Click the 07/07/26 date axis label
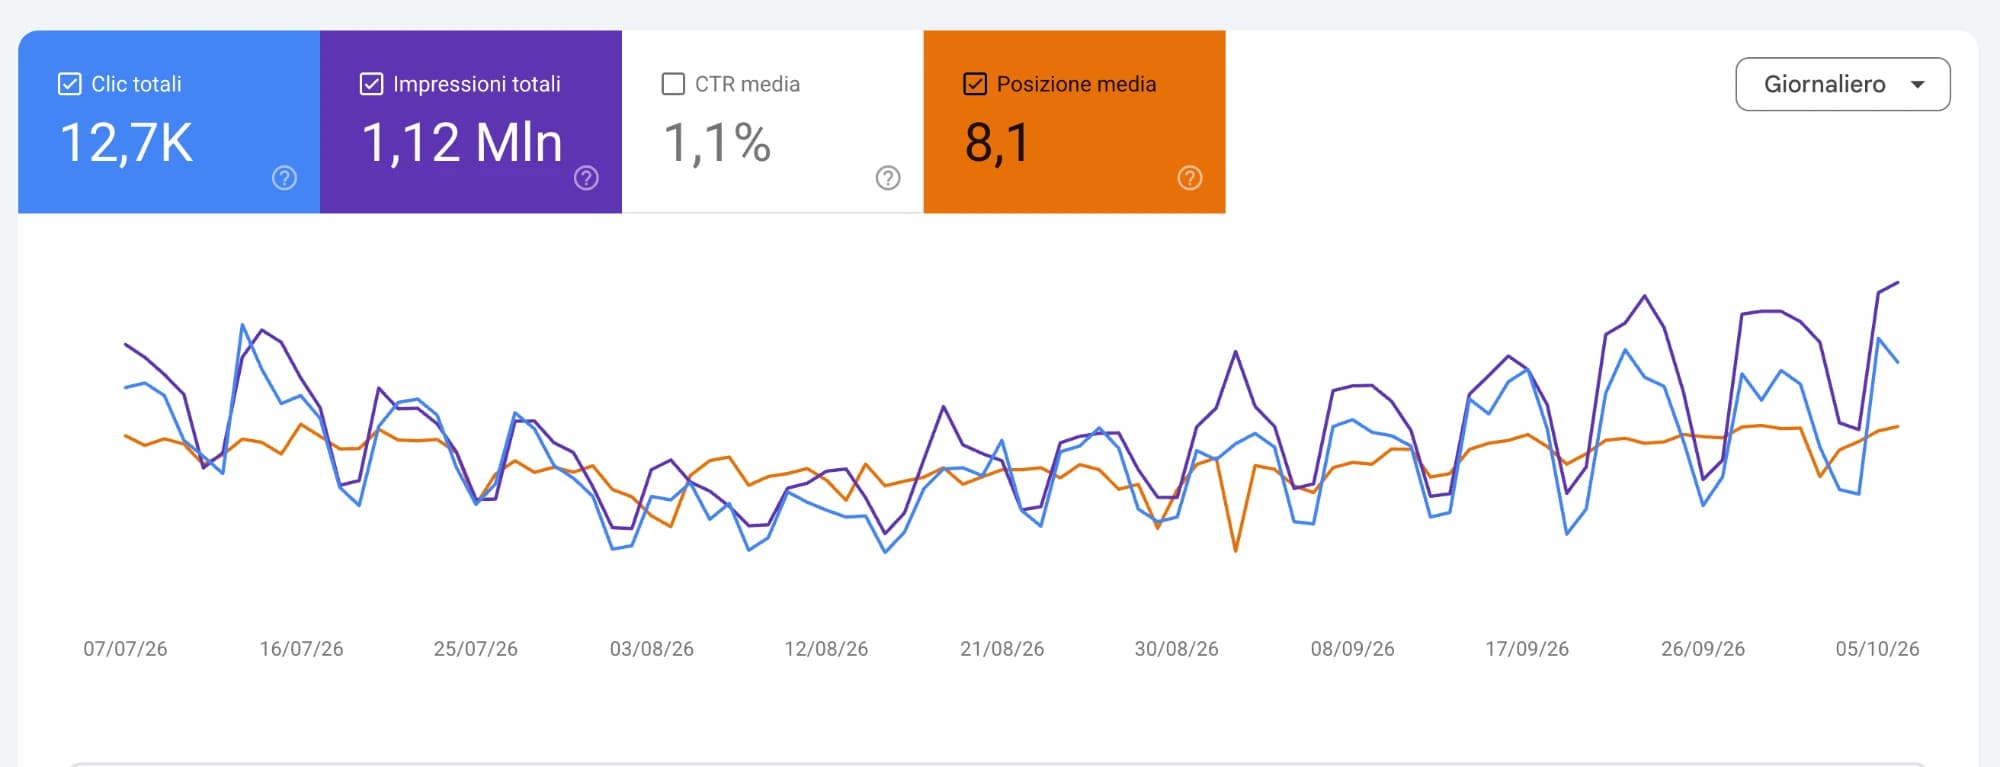 (x=125, y=649)
